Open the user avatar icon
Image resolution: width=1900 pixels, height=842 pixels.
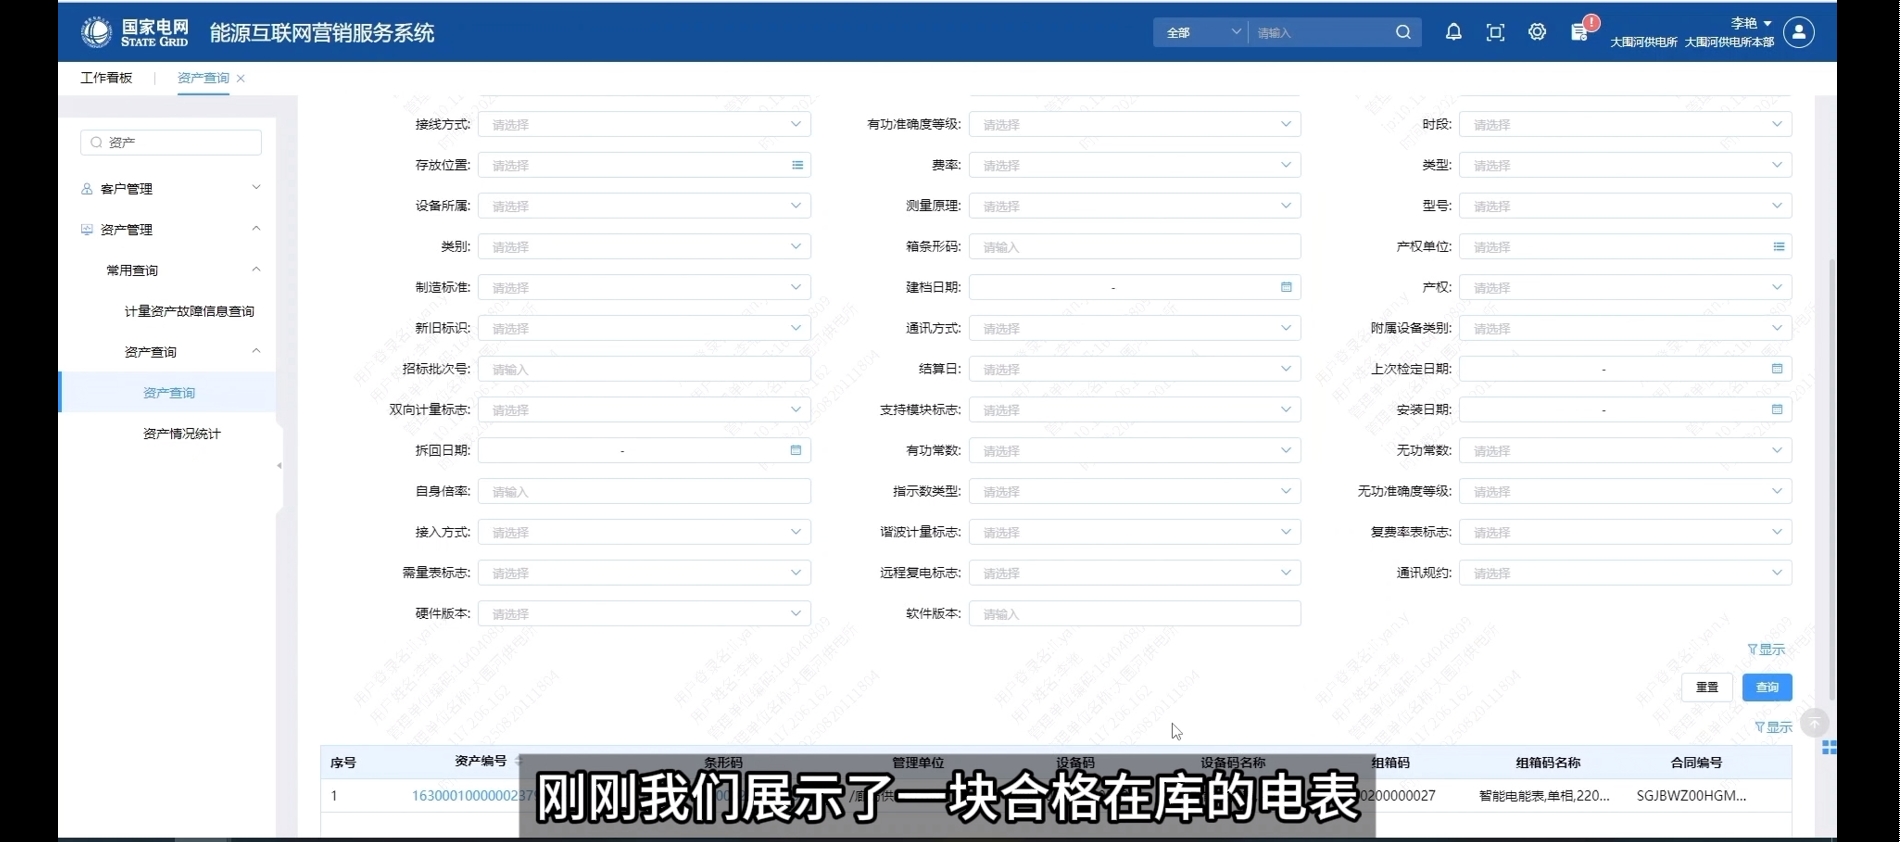1798,32
